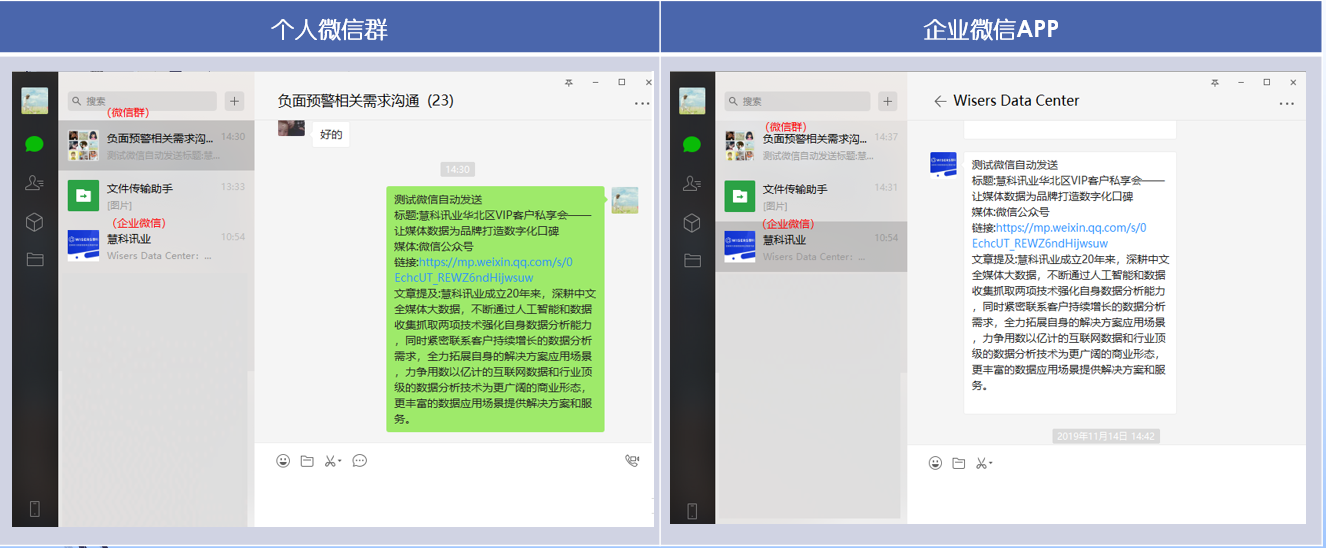Pin left WeChat window using pin icon
This screenshot has height=548, width=1326.
coord(569,82)
